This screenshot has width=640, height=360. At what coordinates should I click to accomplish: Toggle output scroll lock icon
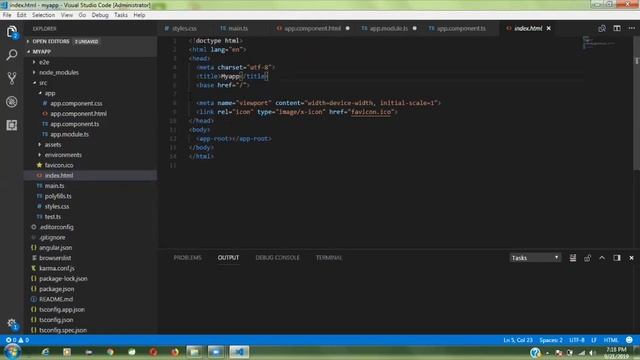(587, 258)
